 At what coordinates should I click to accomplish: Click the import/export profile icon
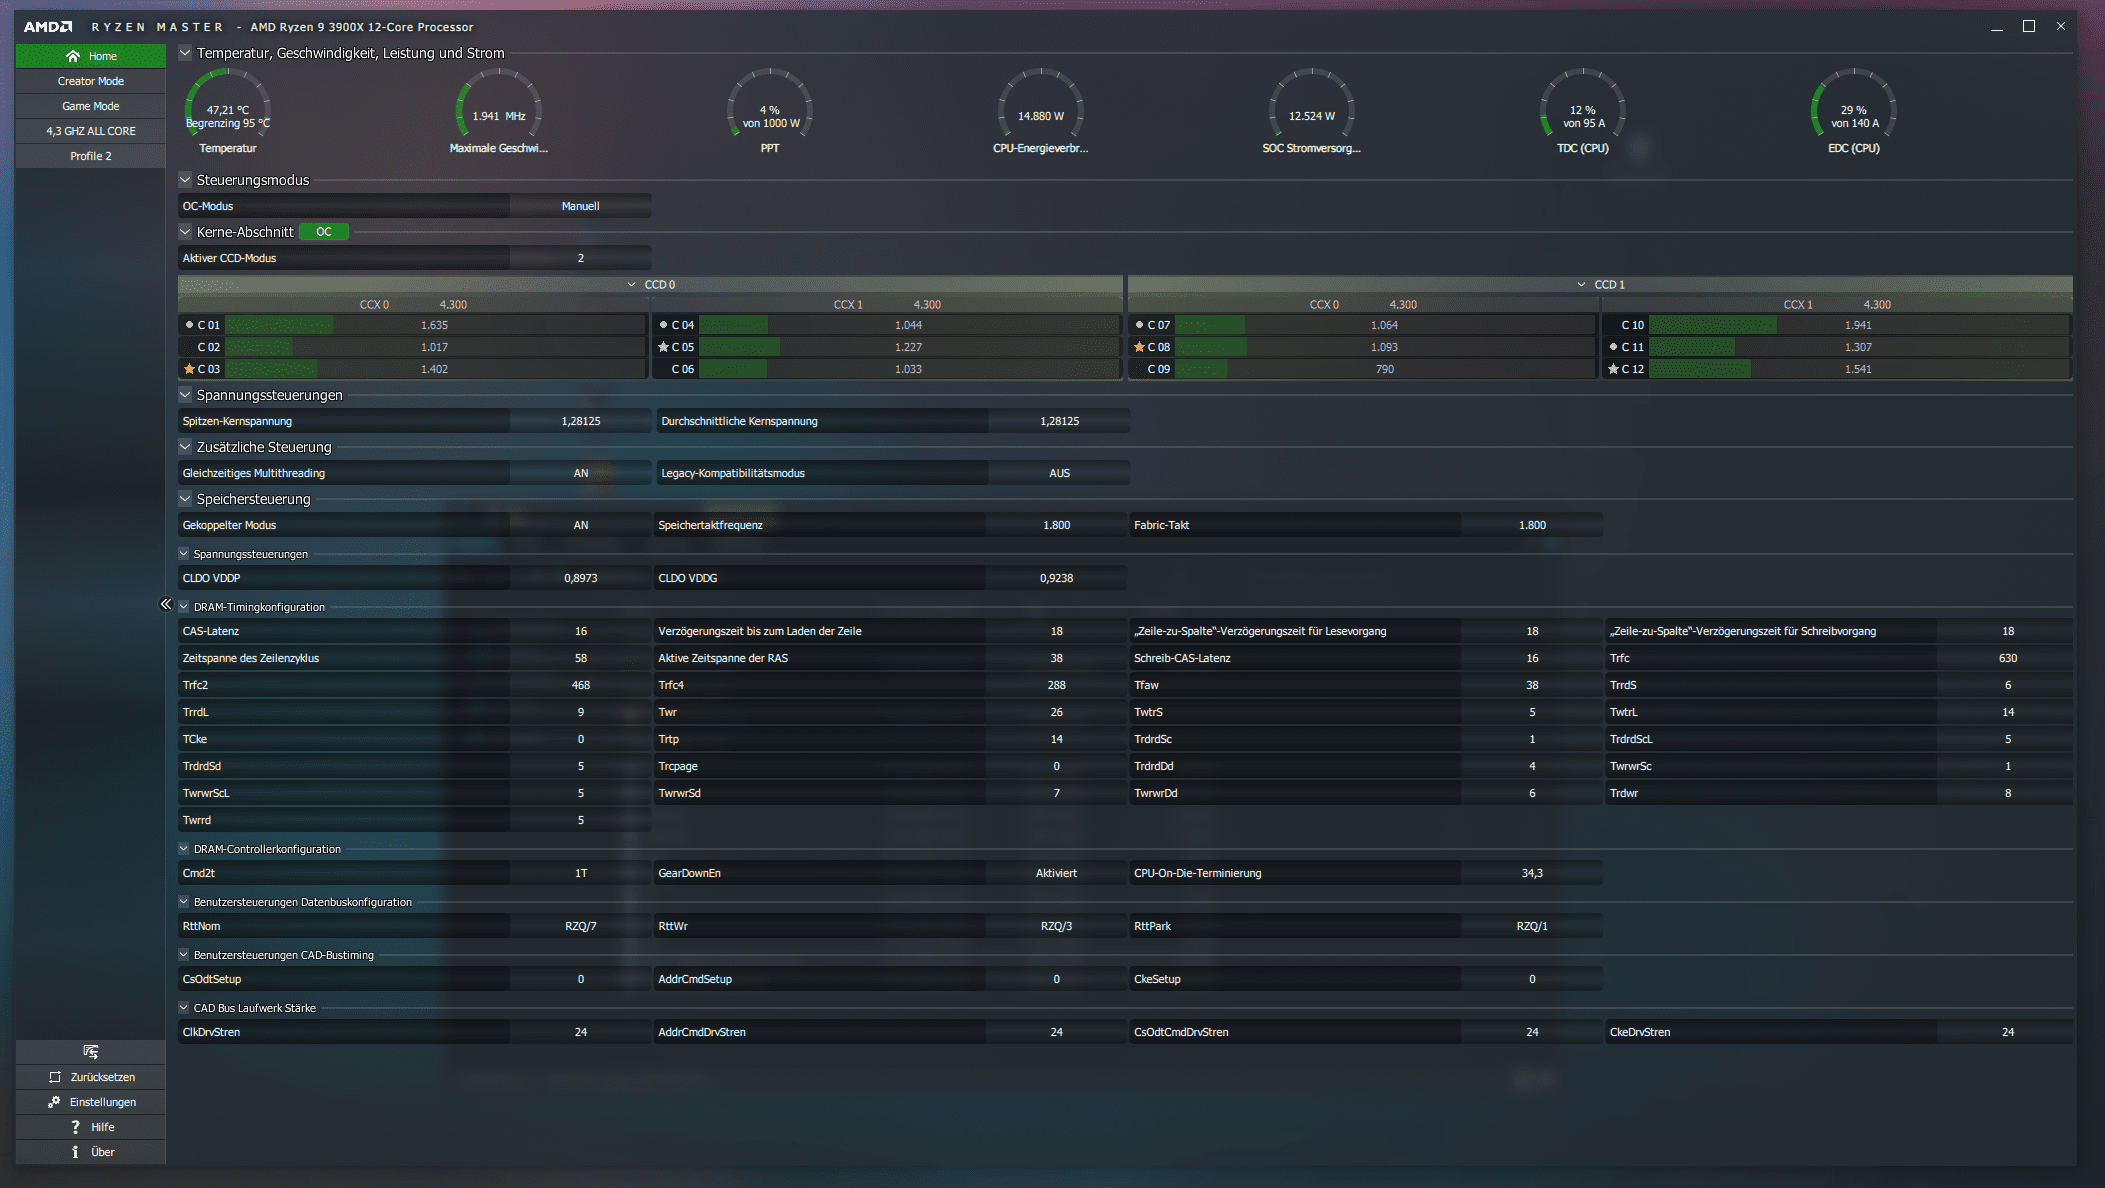(91, 1052)
